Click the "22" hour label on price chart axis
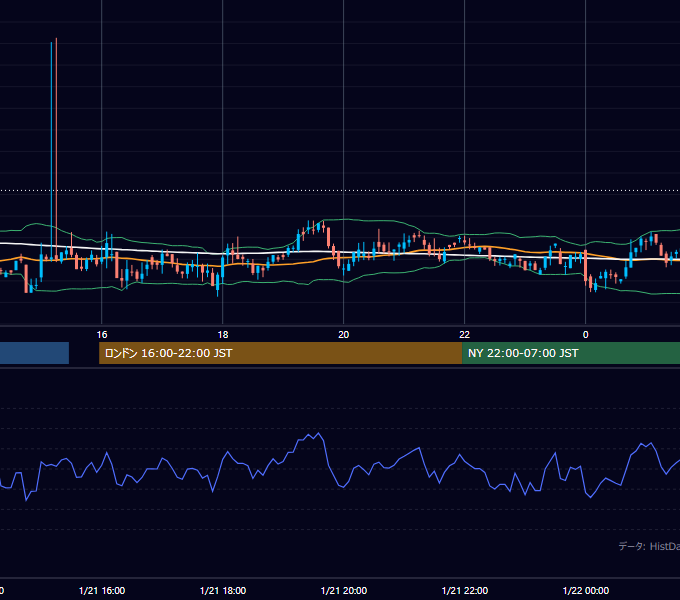Viewport: 680px width, 600px height. coord(464,335)
